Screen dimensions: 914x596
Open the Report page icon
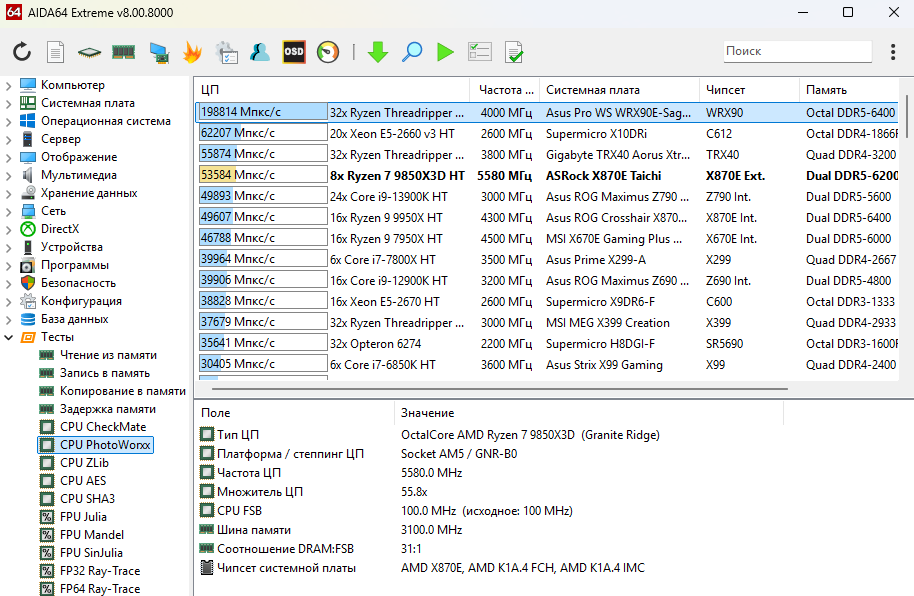pyautogui.click(x=55, y=52)
